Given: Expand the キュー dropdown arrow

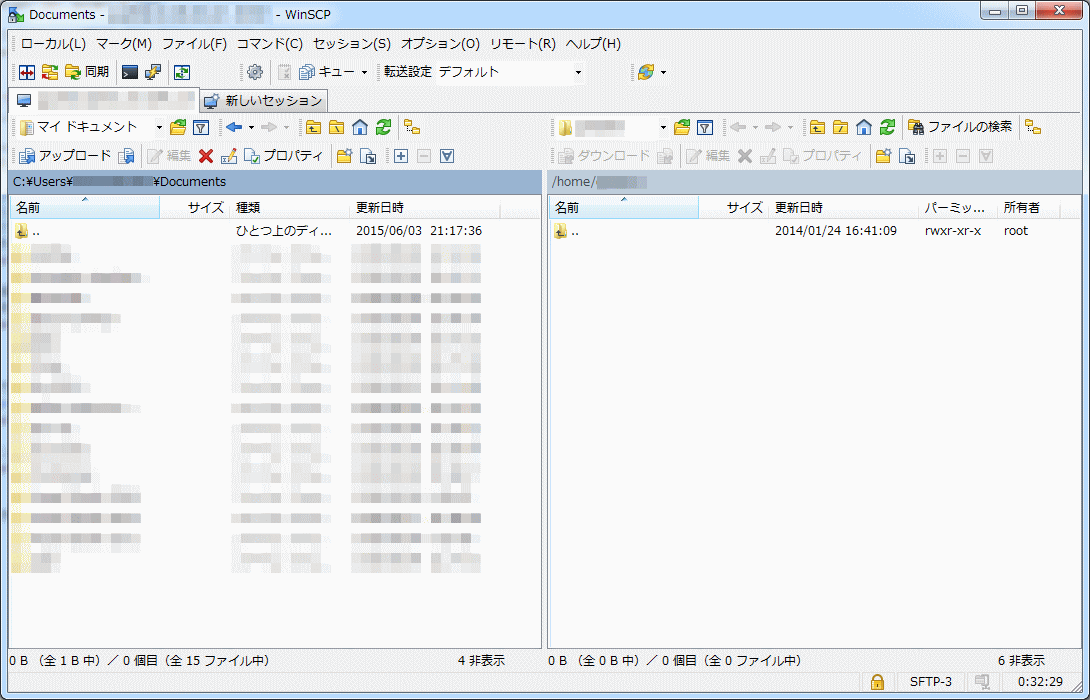Looking at the screenshot, I should coord(364,72).
